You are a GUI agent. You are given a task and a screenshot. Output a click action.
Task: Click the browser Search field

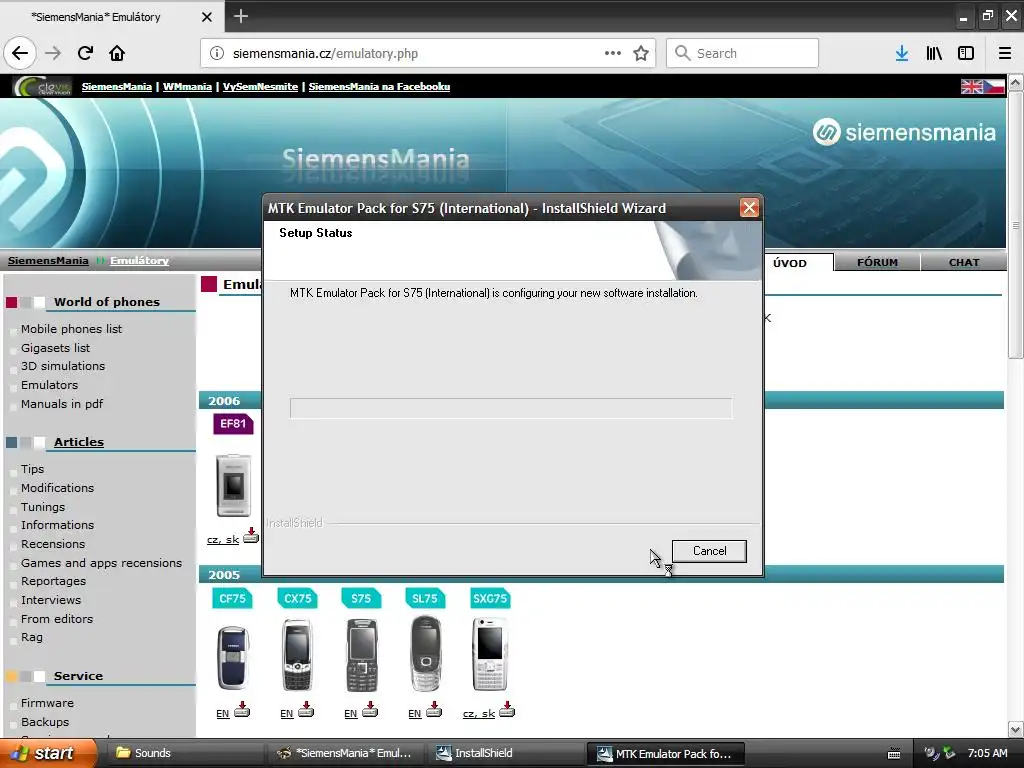743,53
